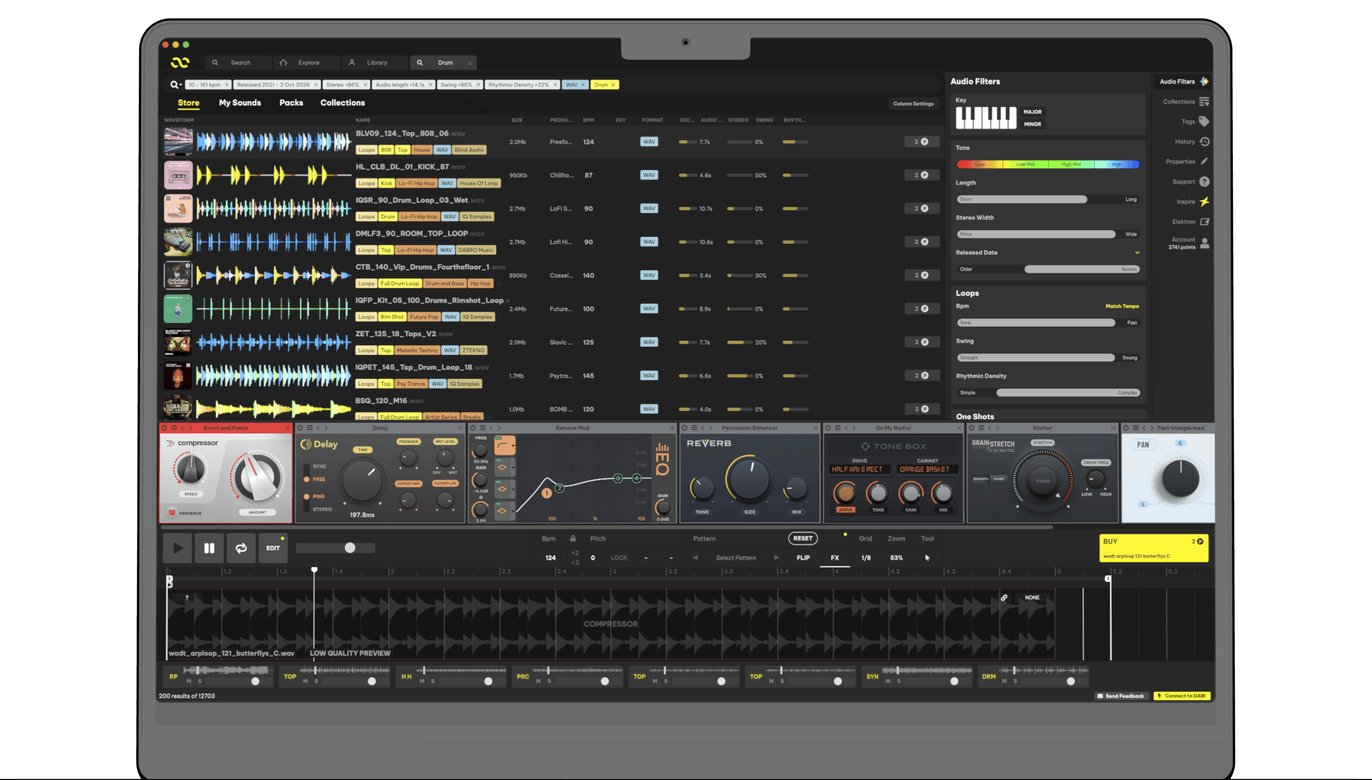Open the preset menu icon on Delay
This screenshot has width=1372, height=780.
tap(309, 428)
